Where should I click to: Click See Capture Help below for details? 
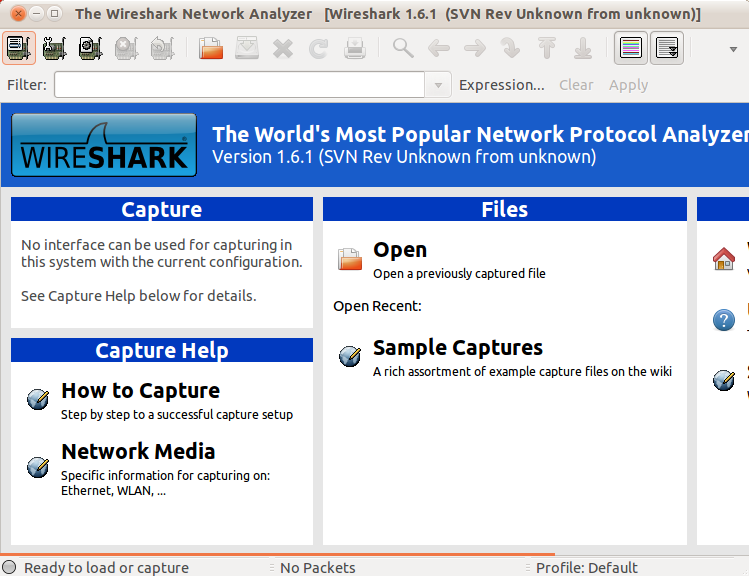pyautogui.click(x=139, y=296)
